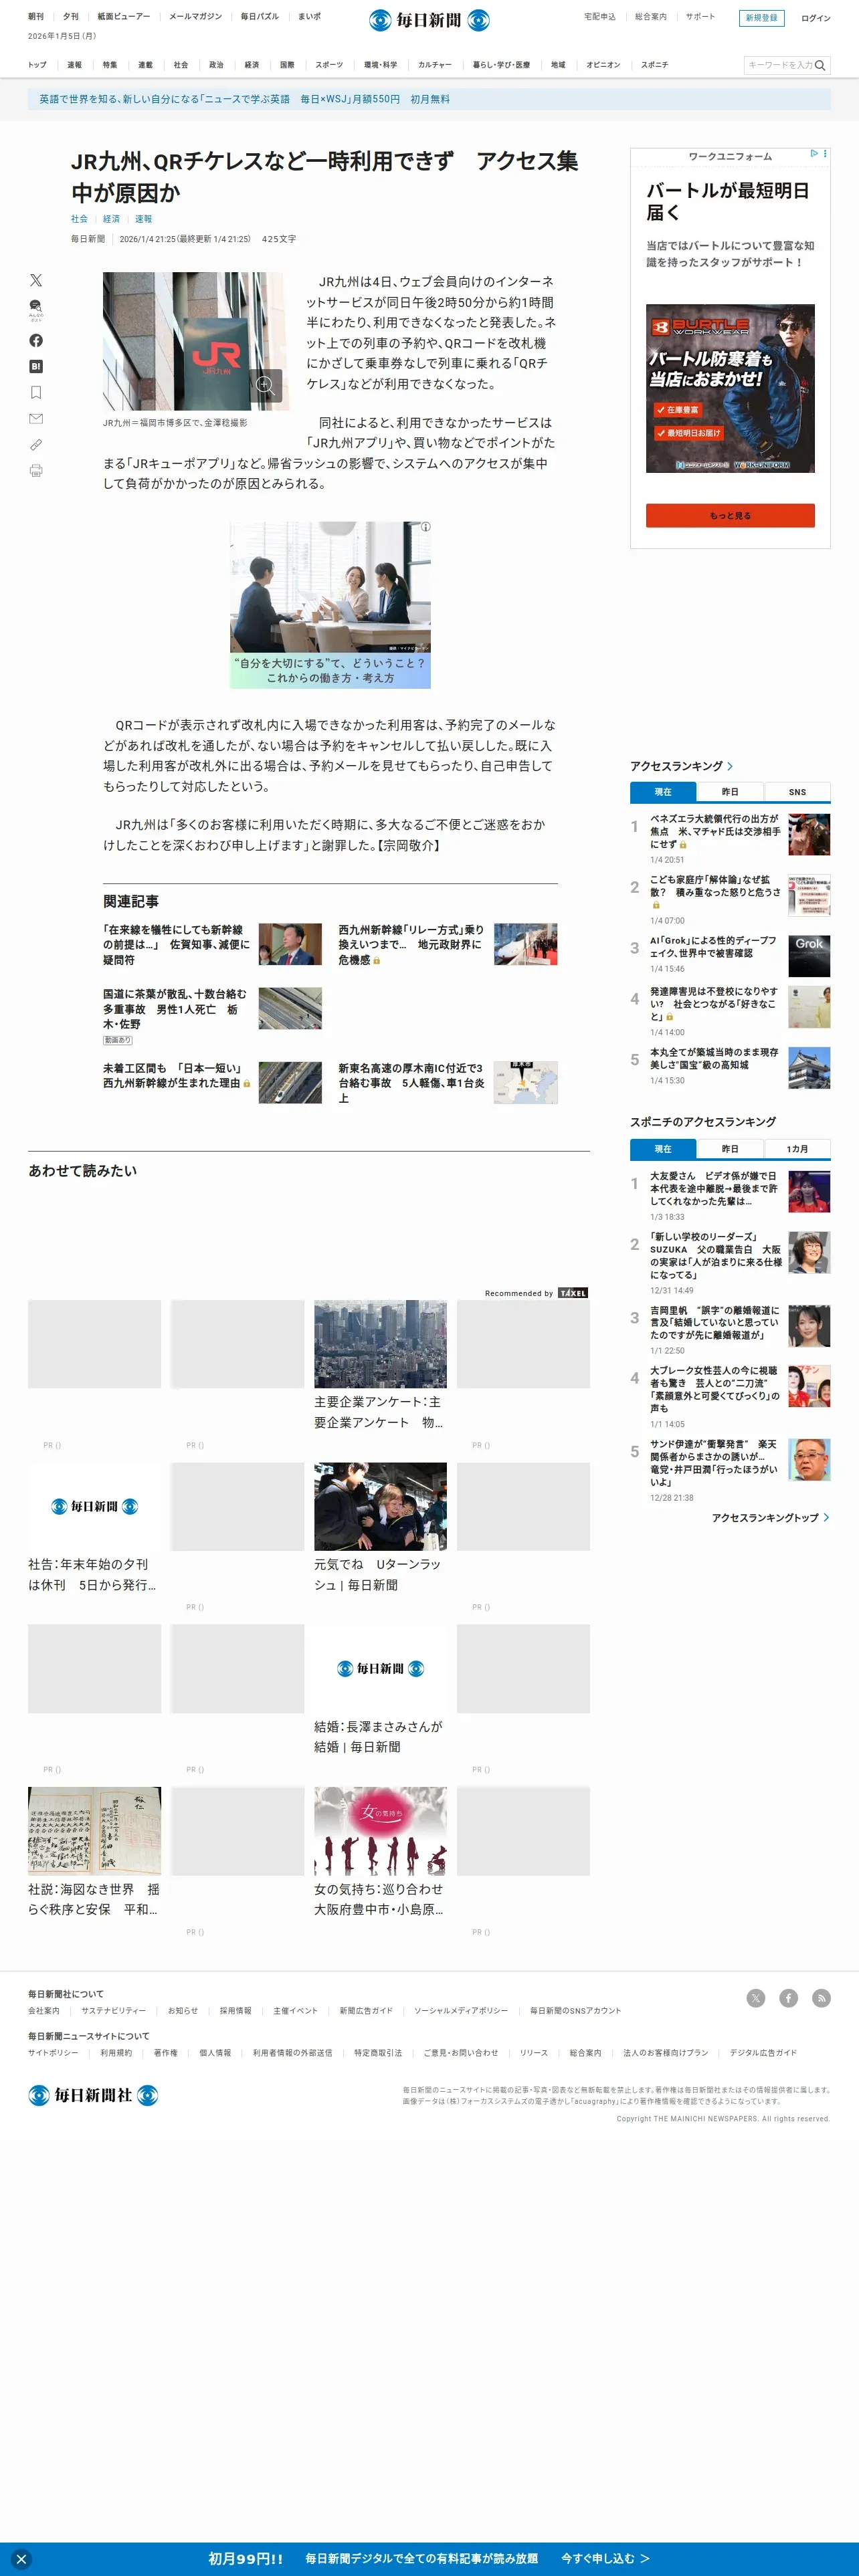Open スポニチ item 大友愛さん
The height and width of the screenshot is (2576, 859).
click(714, 1188)
